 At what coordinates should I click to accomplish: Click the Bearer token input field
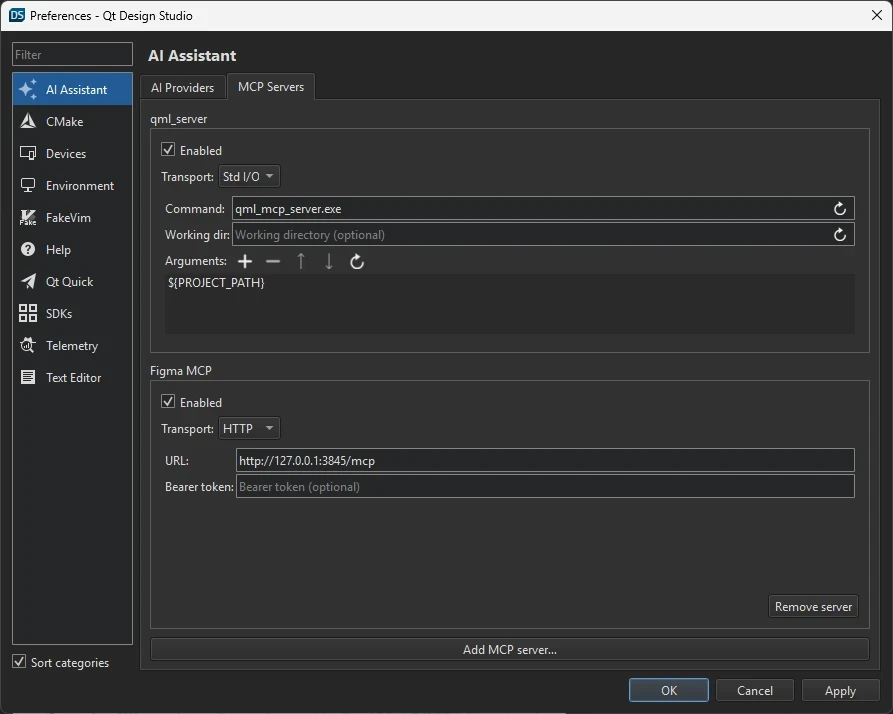(545, 486)
